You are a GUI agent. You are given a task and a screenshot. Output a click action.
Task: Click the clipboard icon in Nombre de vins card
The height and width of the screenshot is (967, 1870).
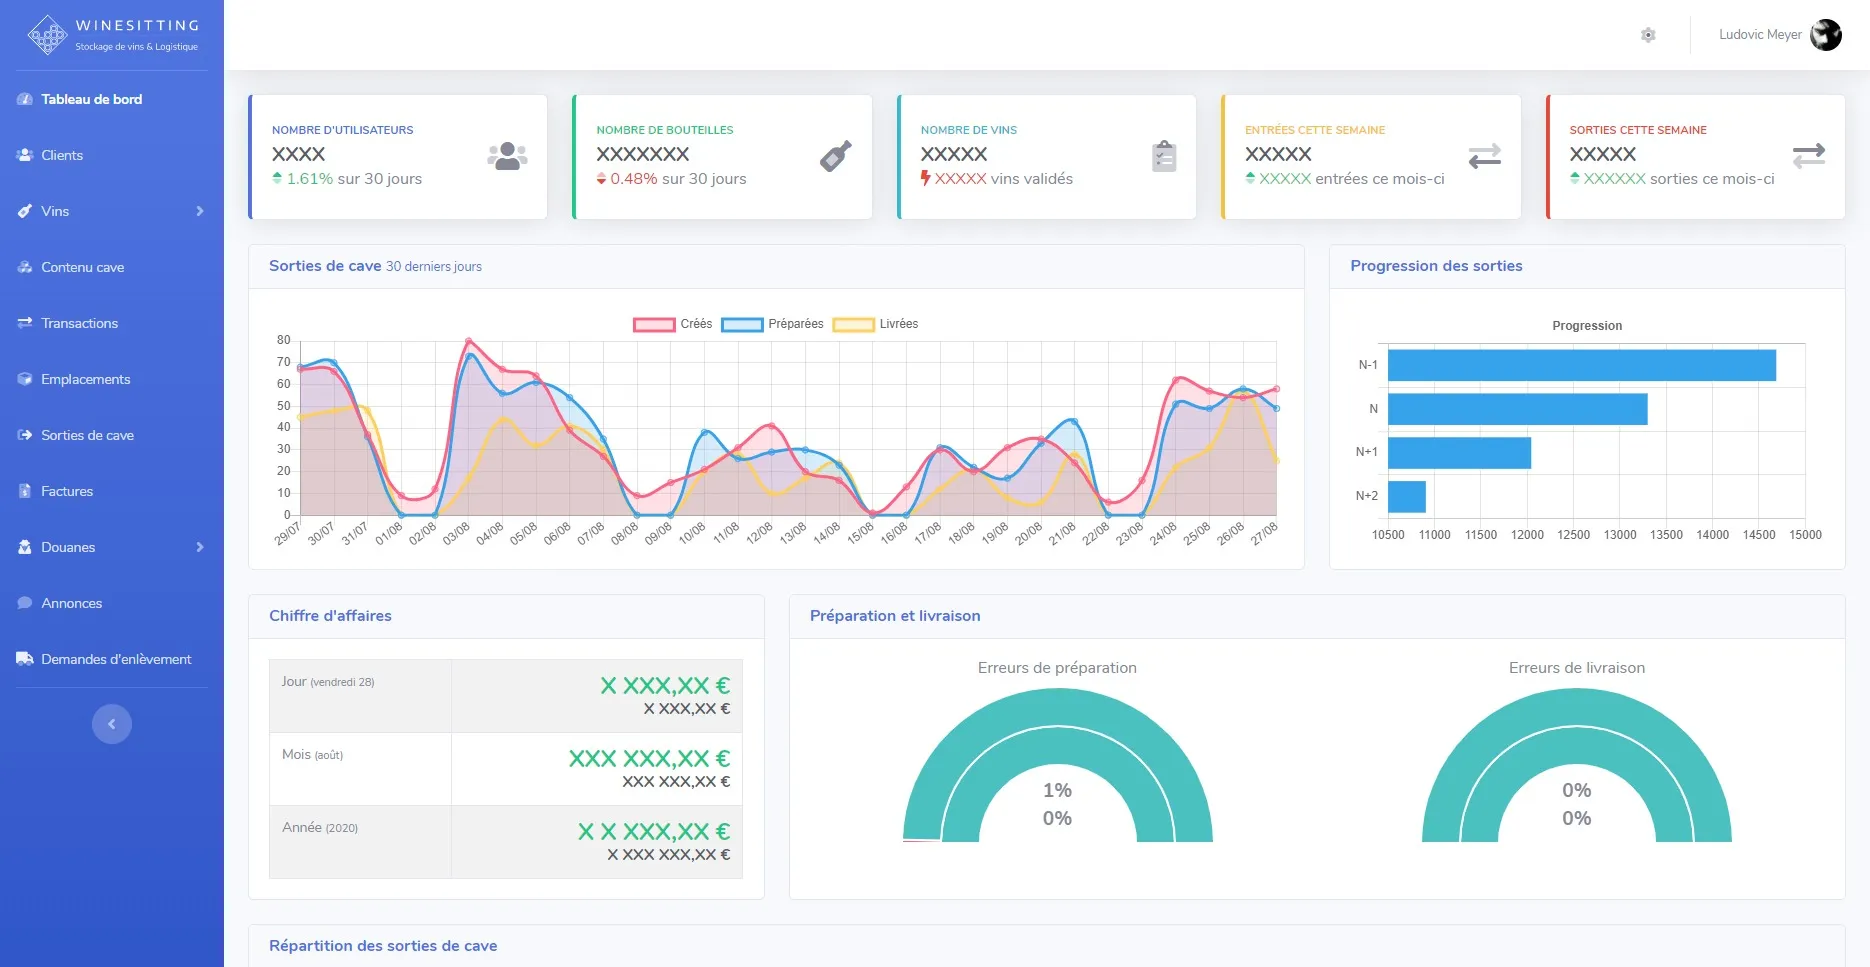pyautogui.click(x=1164, y=156)
